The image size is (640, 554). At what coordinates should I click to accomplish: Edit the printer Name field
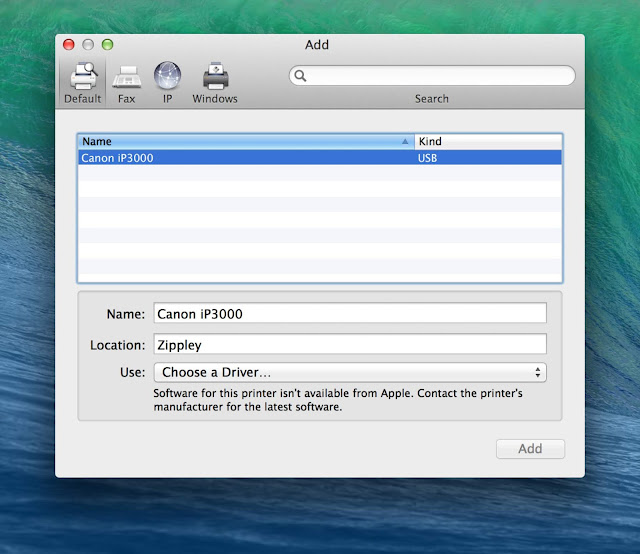pyautogui.click(x=350, y=313)
